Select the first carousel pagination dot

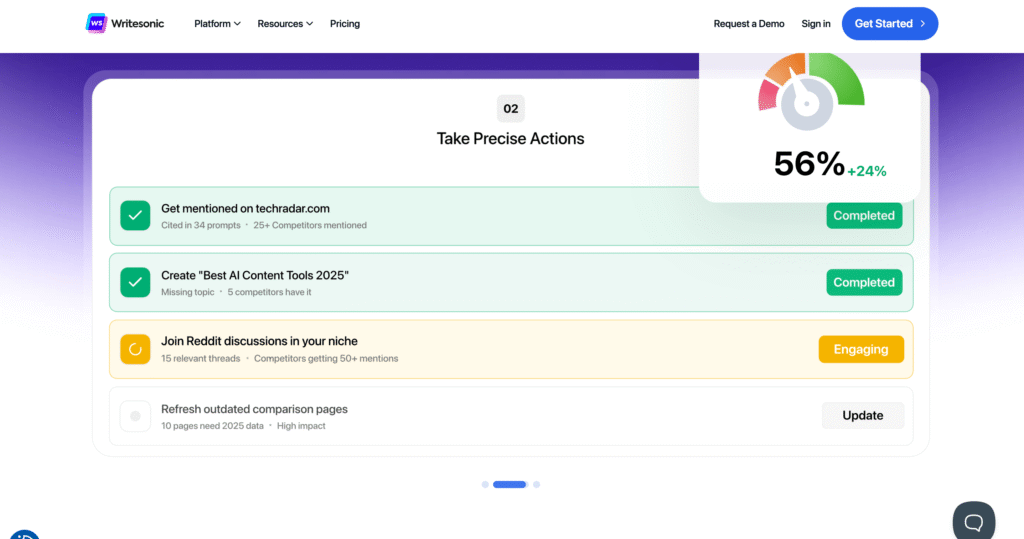[485, 484]
